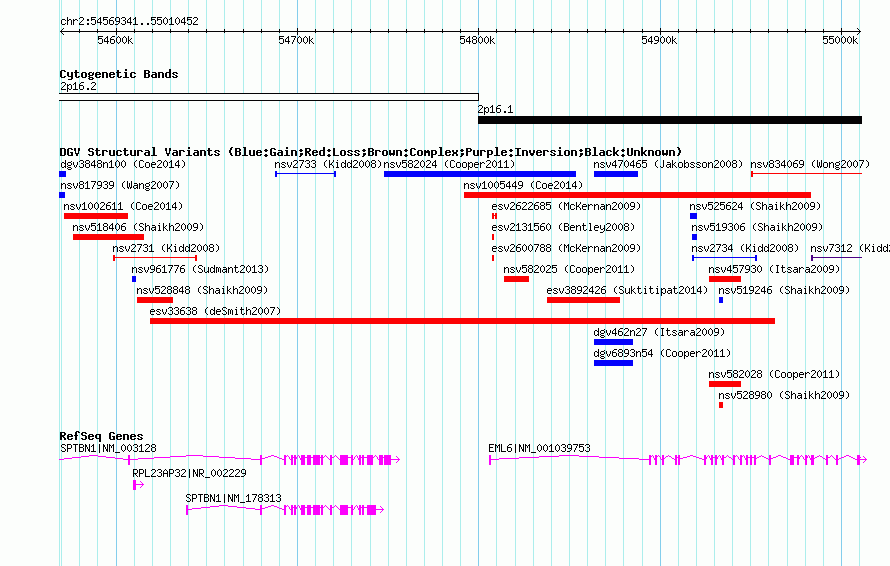Open the EML6|NM_001039753 gene label

pyautogui.click(x=539, y=448)
